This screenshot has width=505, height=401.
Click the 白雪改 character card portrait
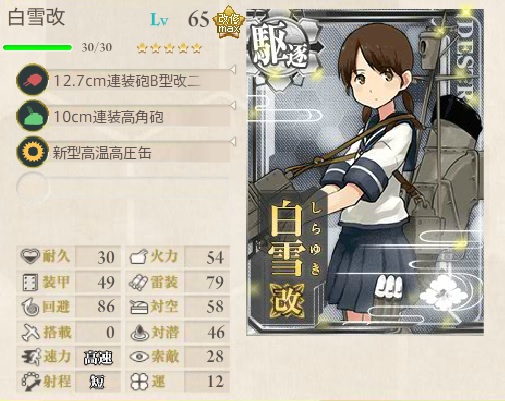[365, 172]
